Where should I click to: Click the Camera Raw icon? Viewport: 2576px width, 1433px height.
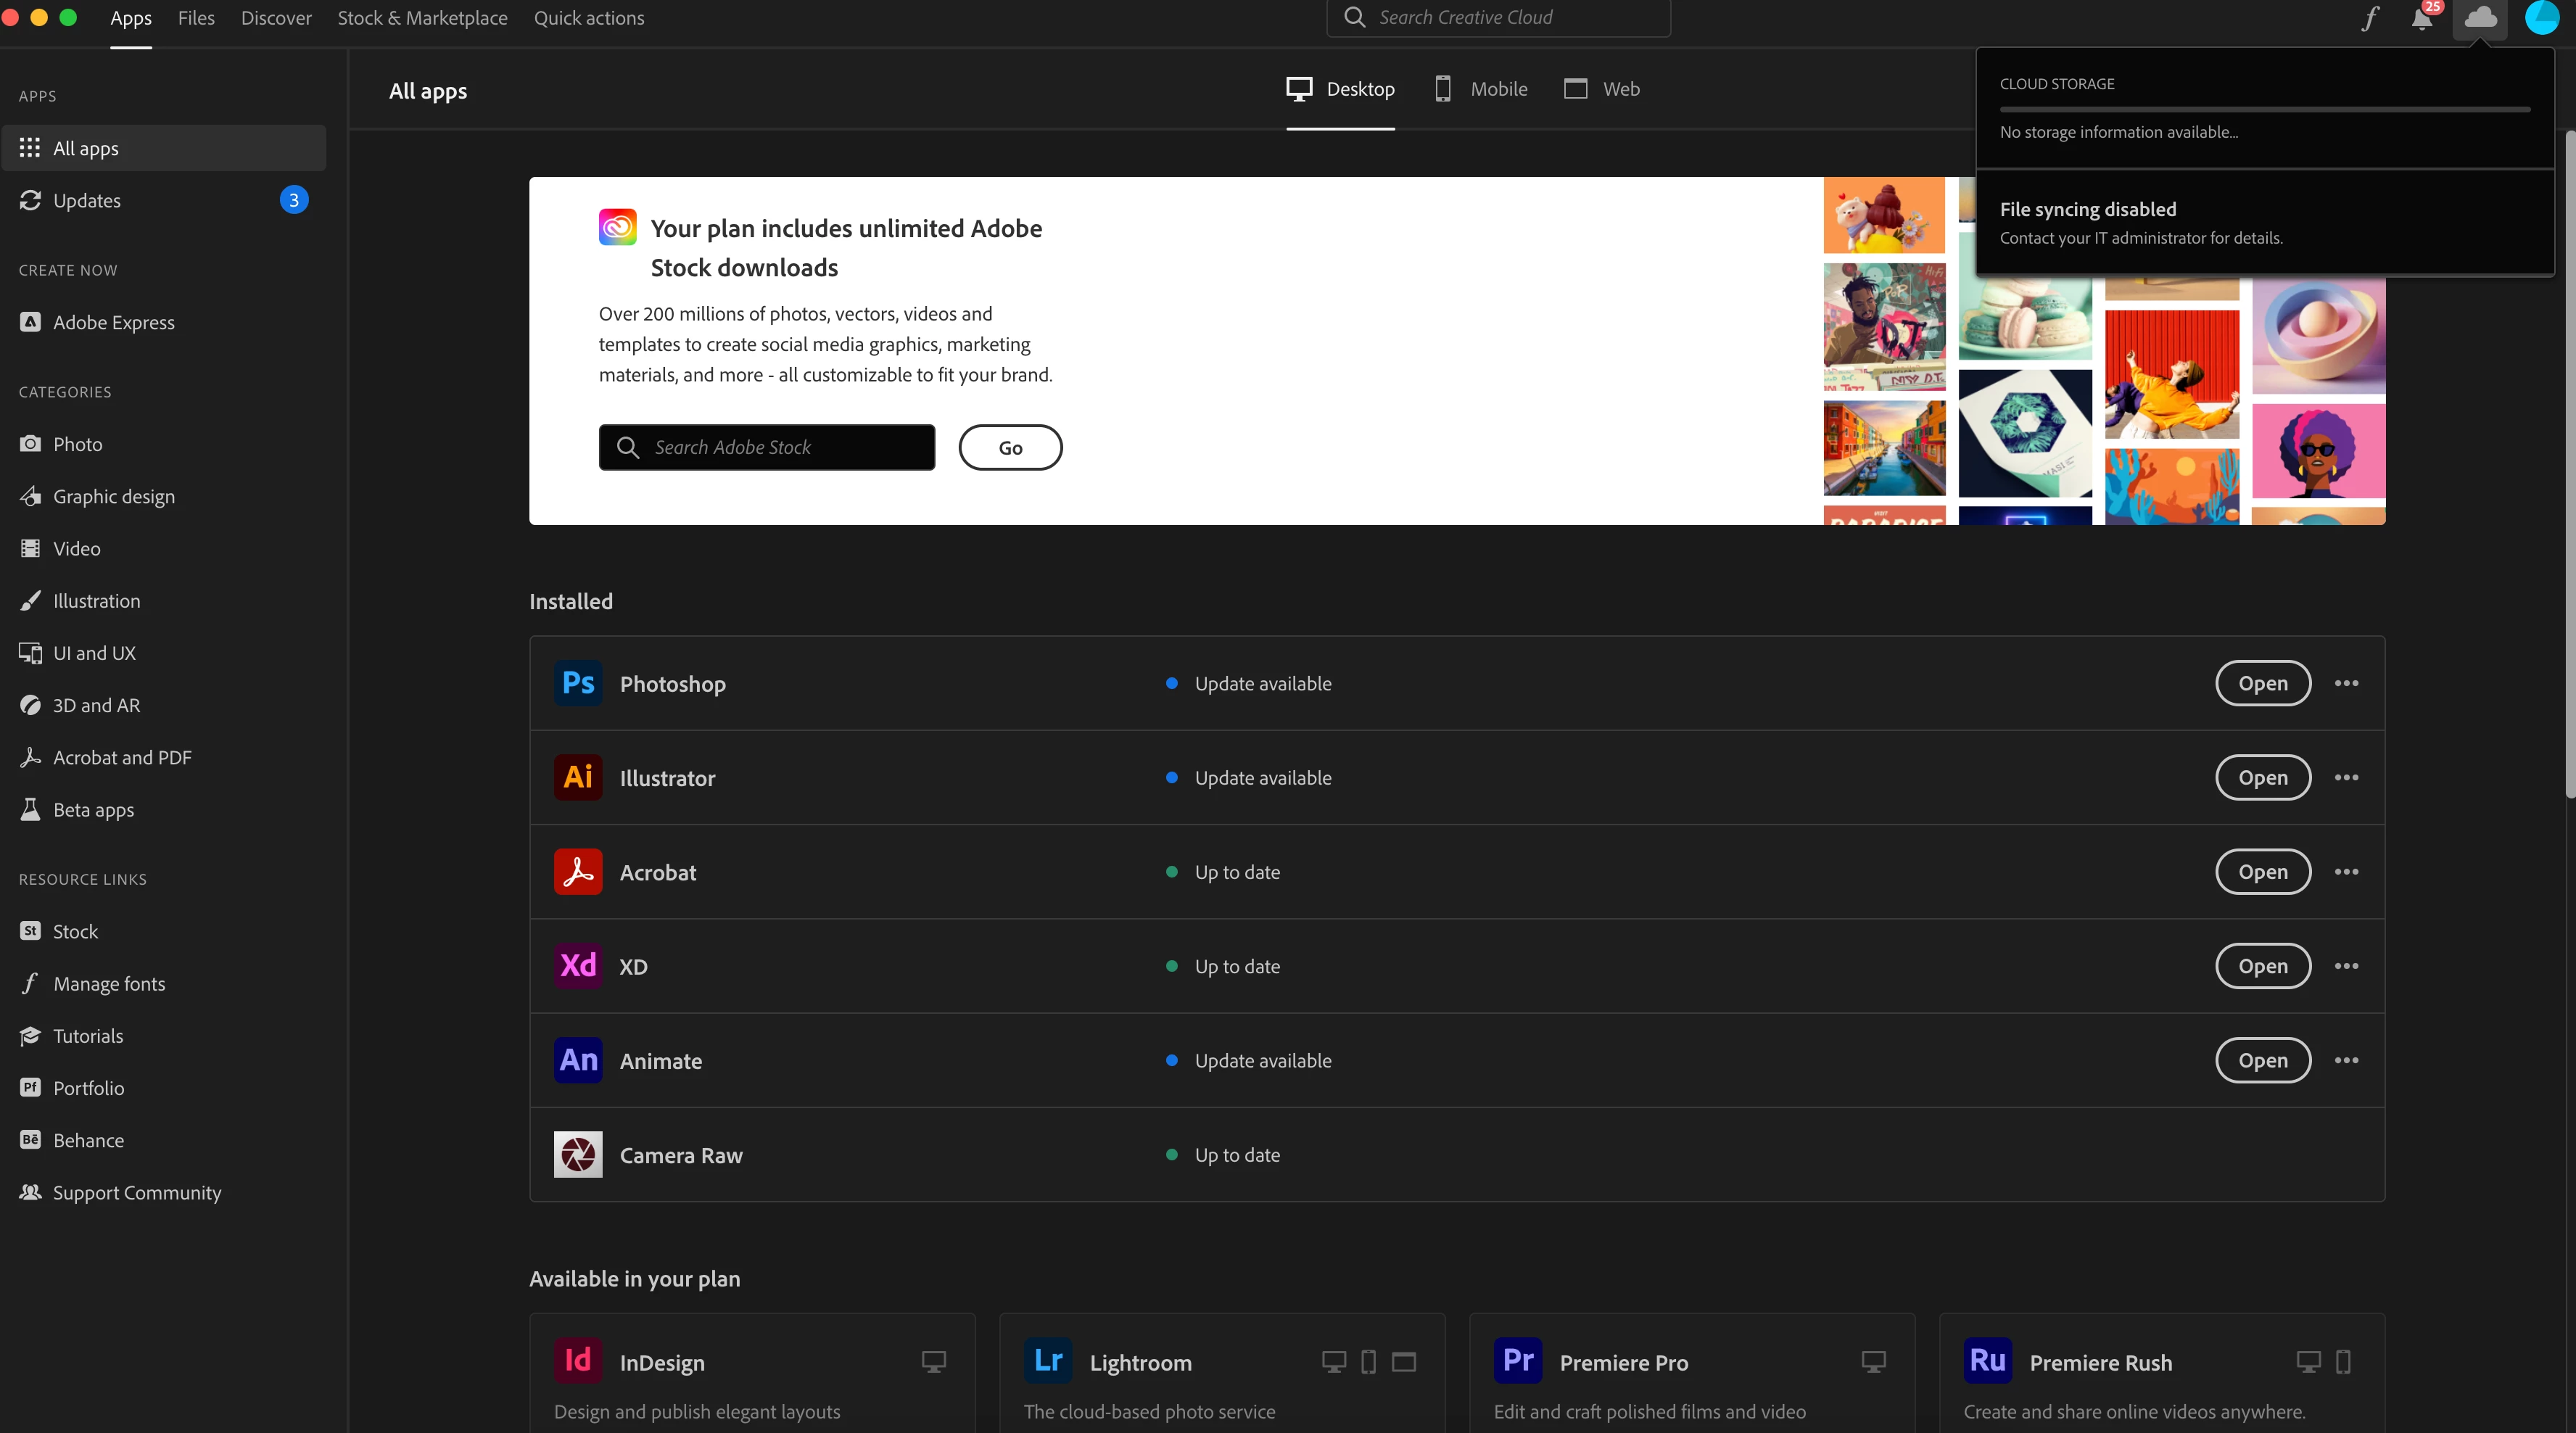(x=578, y=1154)
